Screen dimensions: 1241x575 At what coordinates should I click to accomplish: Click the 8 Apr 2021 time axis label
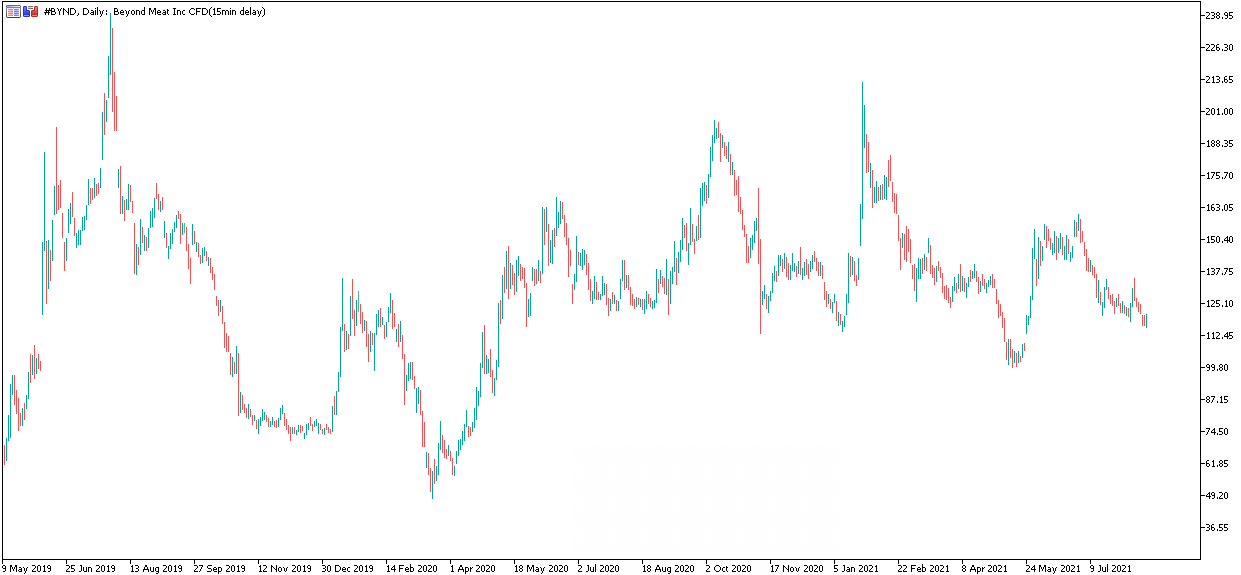[x=986, y=568]
